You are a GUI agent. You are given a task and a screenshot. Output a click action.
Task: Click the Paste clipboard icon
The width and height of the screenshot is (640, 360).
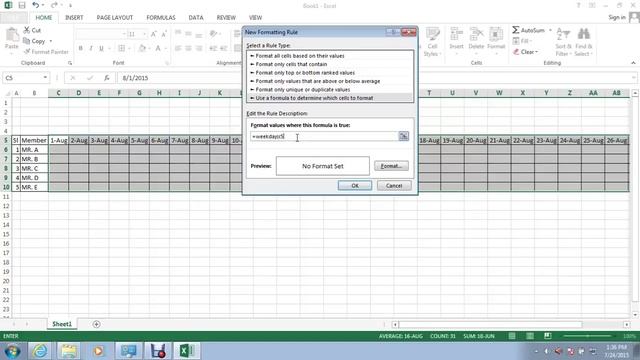pos(11,35)
